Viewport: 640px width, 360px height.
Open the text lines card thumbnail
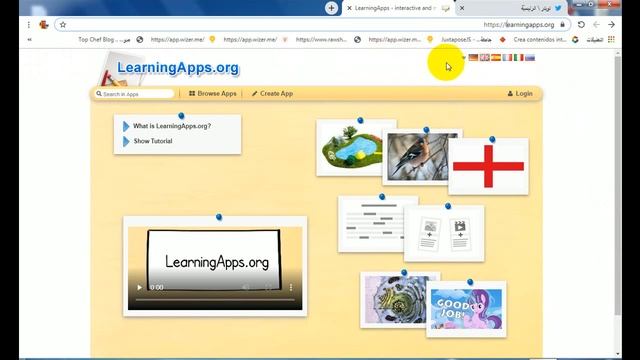[x=371, y=224]
